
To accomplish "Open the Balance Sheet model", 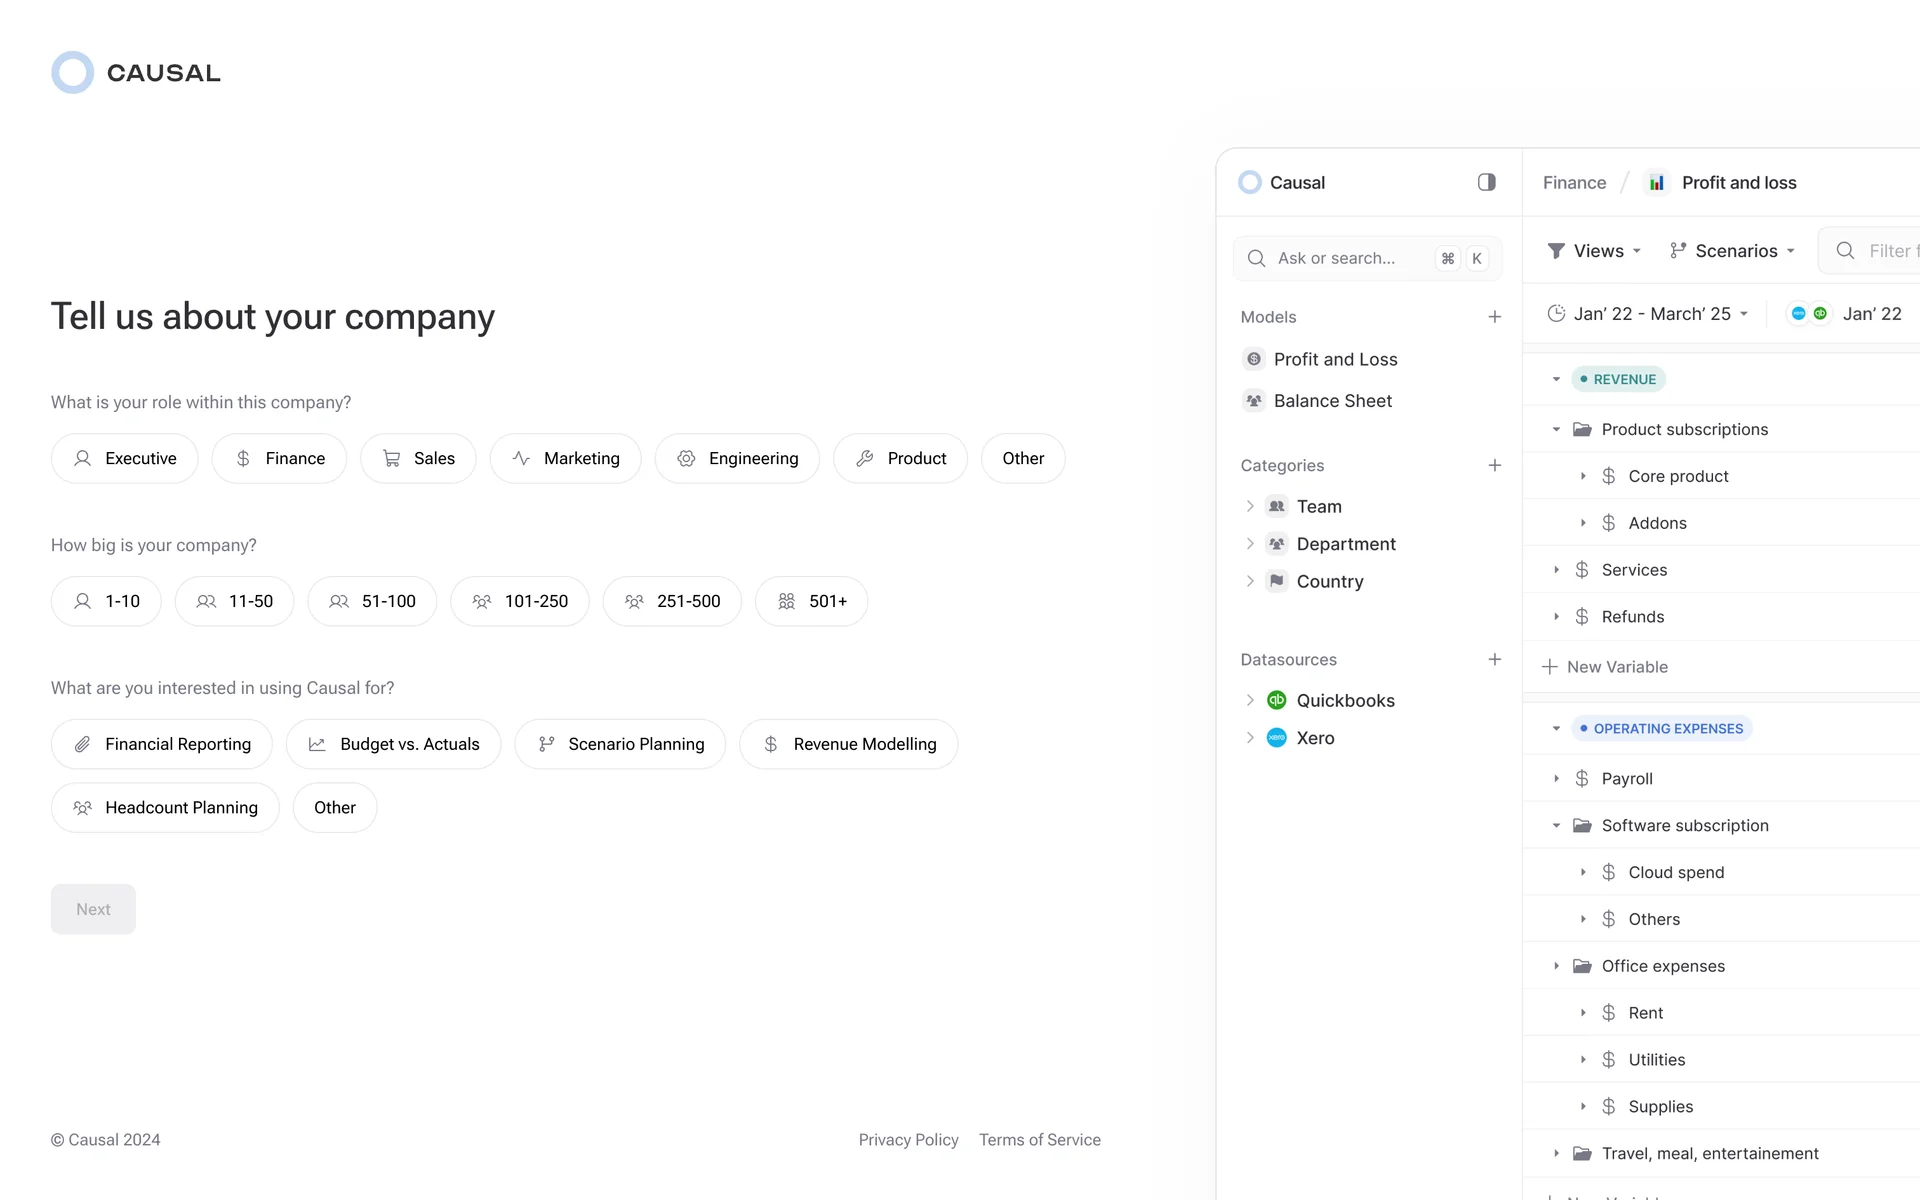I will (1332, 401).
